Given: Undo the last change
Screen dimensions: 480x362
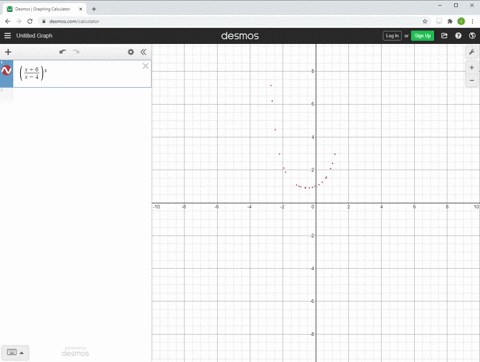Looking at the screenshot, I should coord(63,52).
